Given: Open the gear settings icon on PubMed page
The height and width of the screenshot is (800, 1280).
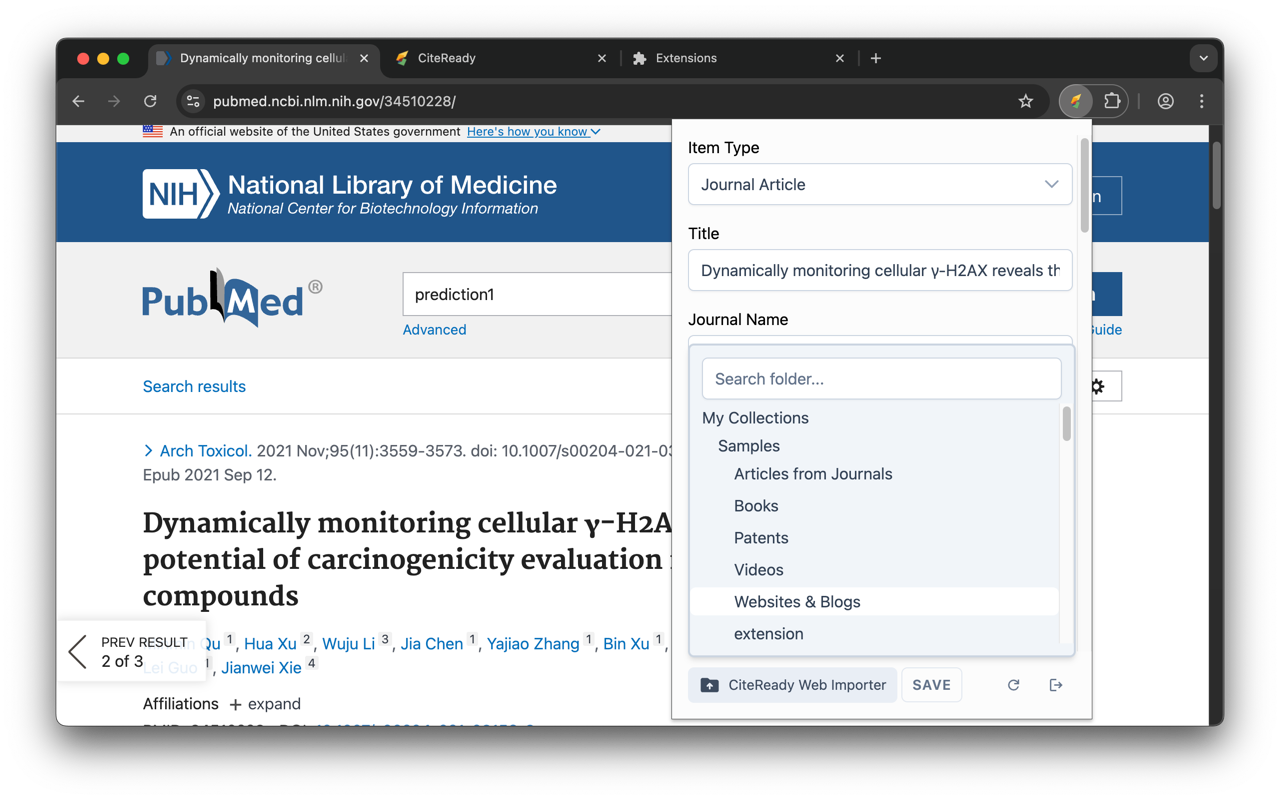Looking at the screenshot, I should tap(1098, 386).
